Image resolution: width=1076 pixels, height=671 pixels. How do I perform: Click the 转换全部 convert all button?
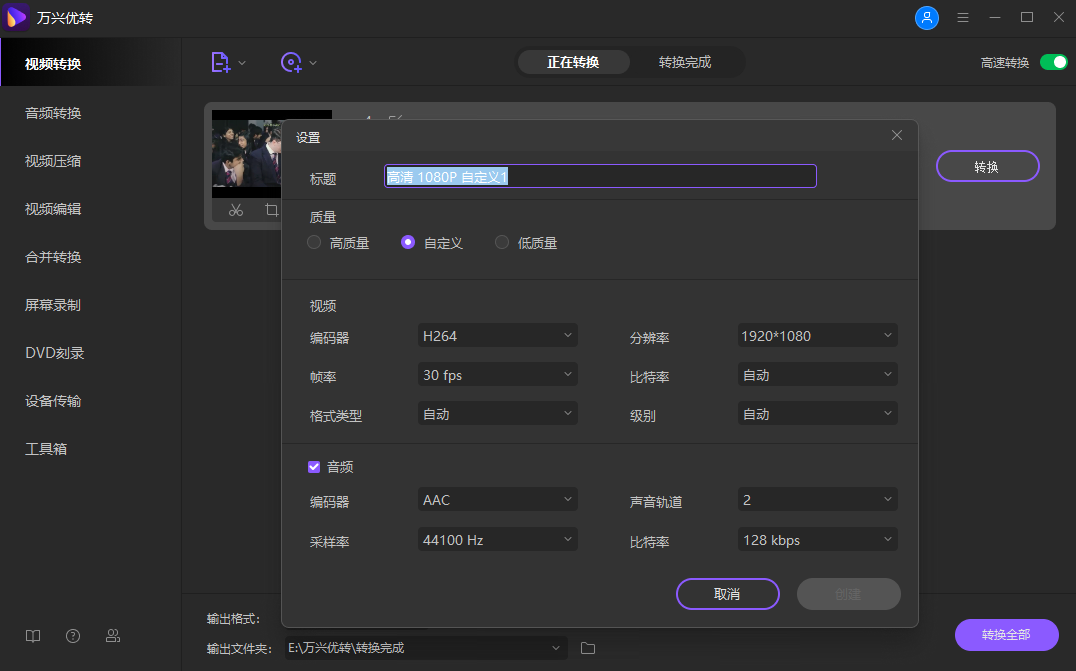(x=1006, y=635)
